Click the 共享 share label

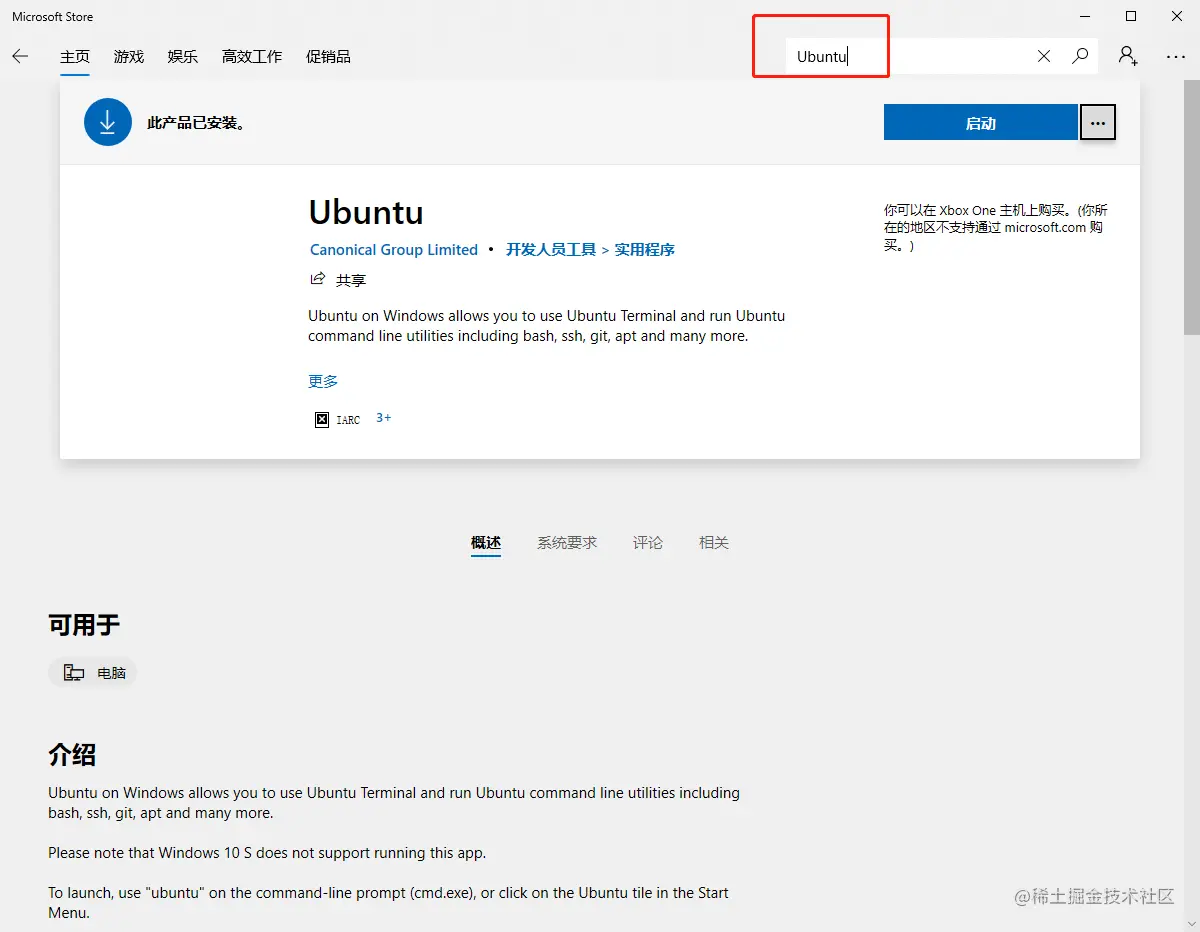coord(351,280)
